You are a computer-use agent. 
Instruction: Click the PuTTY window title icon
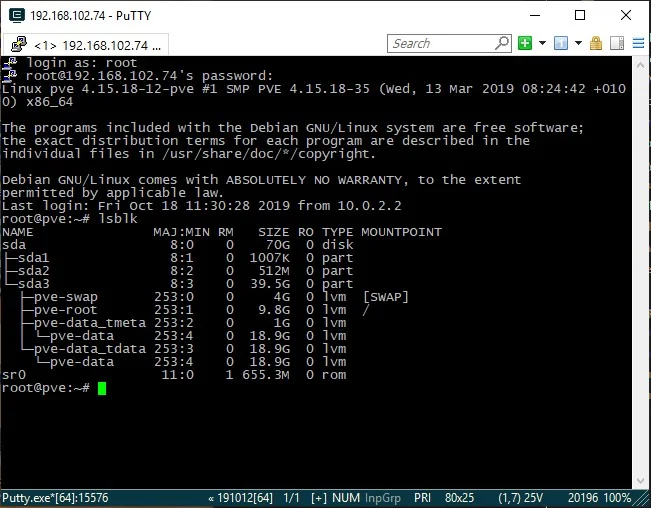(17, 15)
